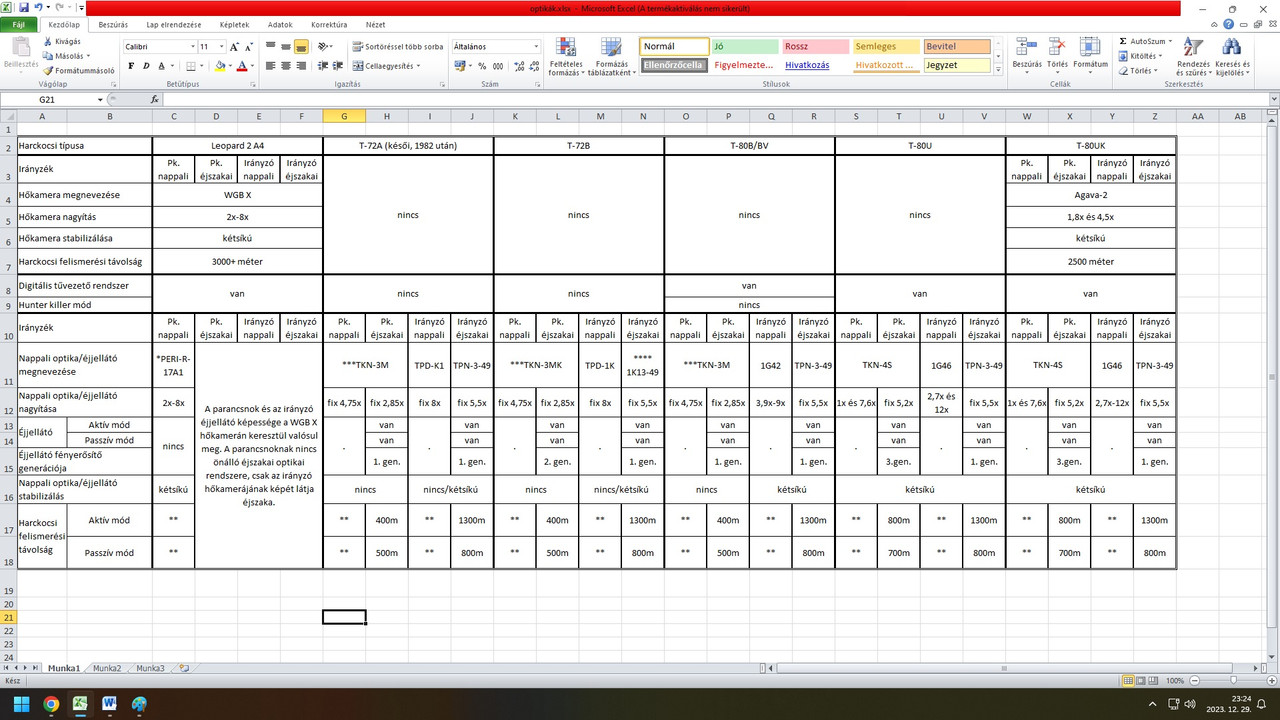
Task: Click the Kivágás (cut) scissors icon
Action: coord(49,42)
